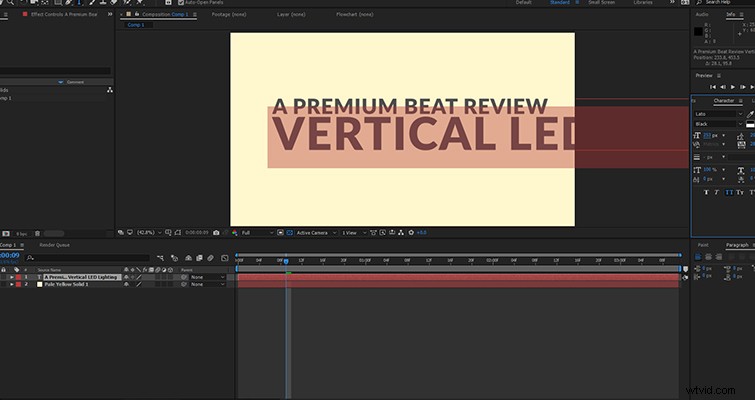The width and height of the screenshot is (755, 400).
Task: Open the font size dropdown arrow
Action: pos(723,136)
